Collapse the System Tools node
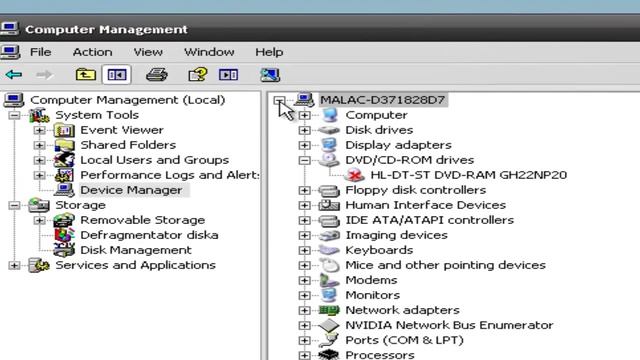The width and height of the screenshot is (640, 360). pyautogui.click(x=14, y=115)
